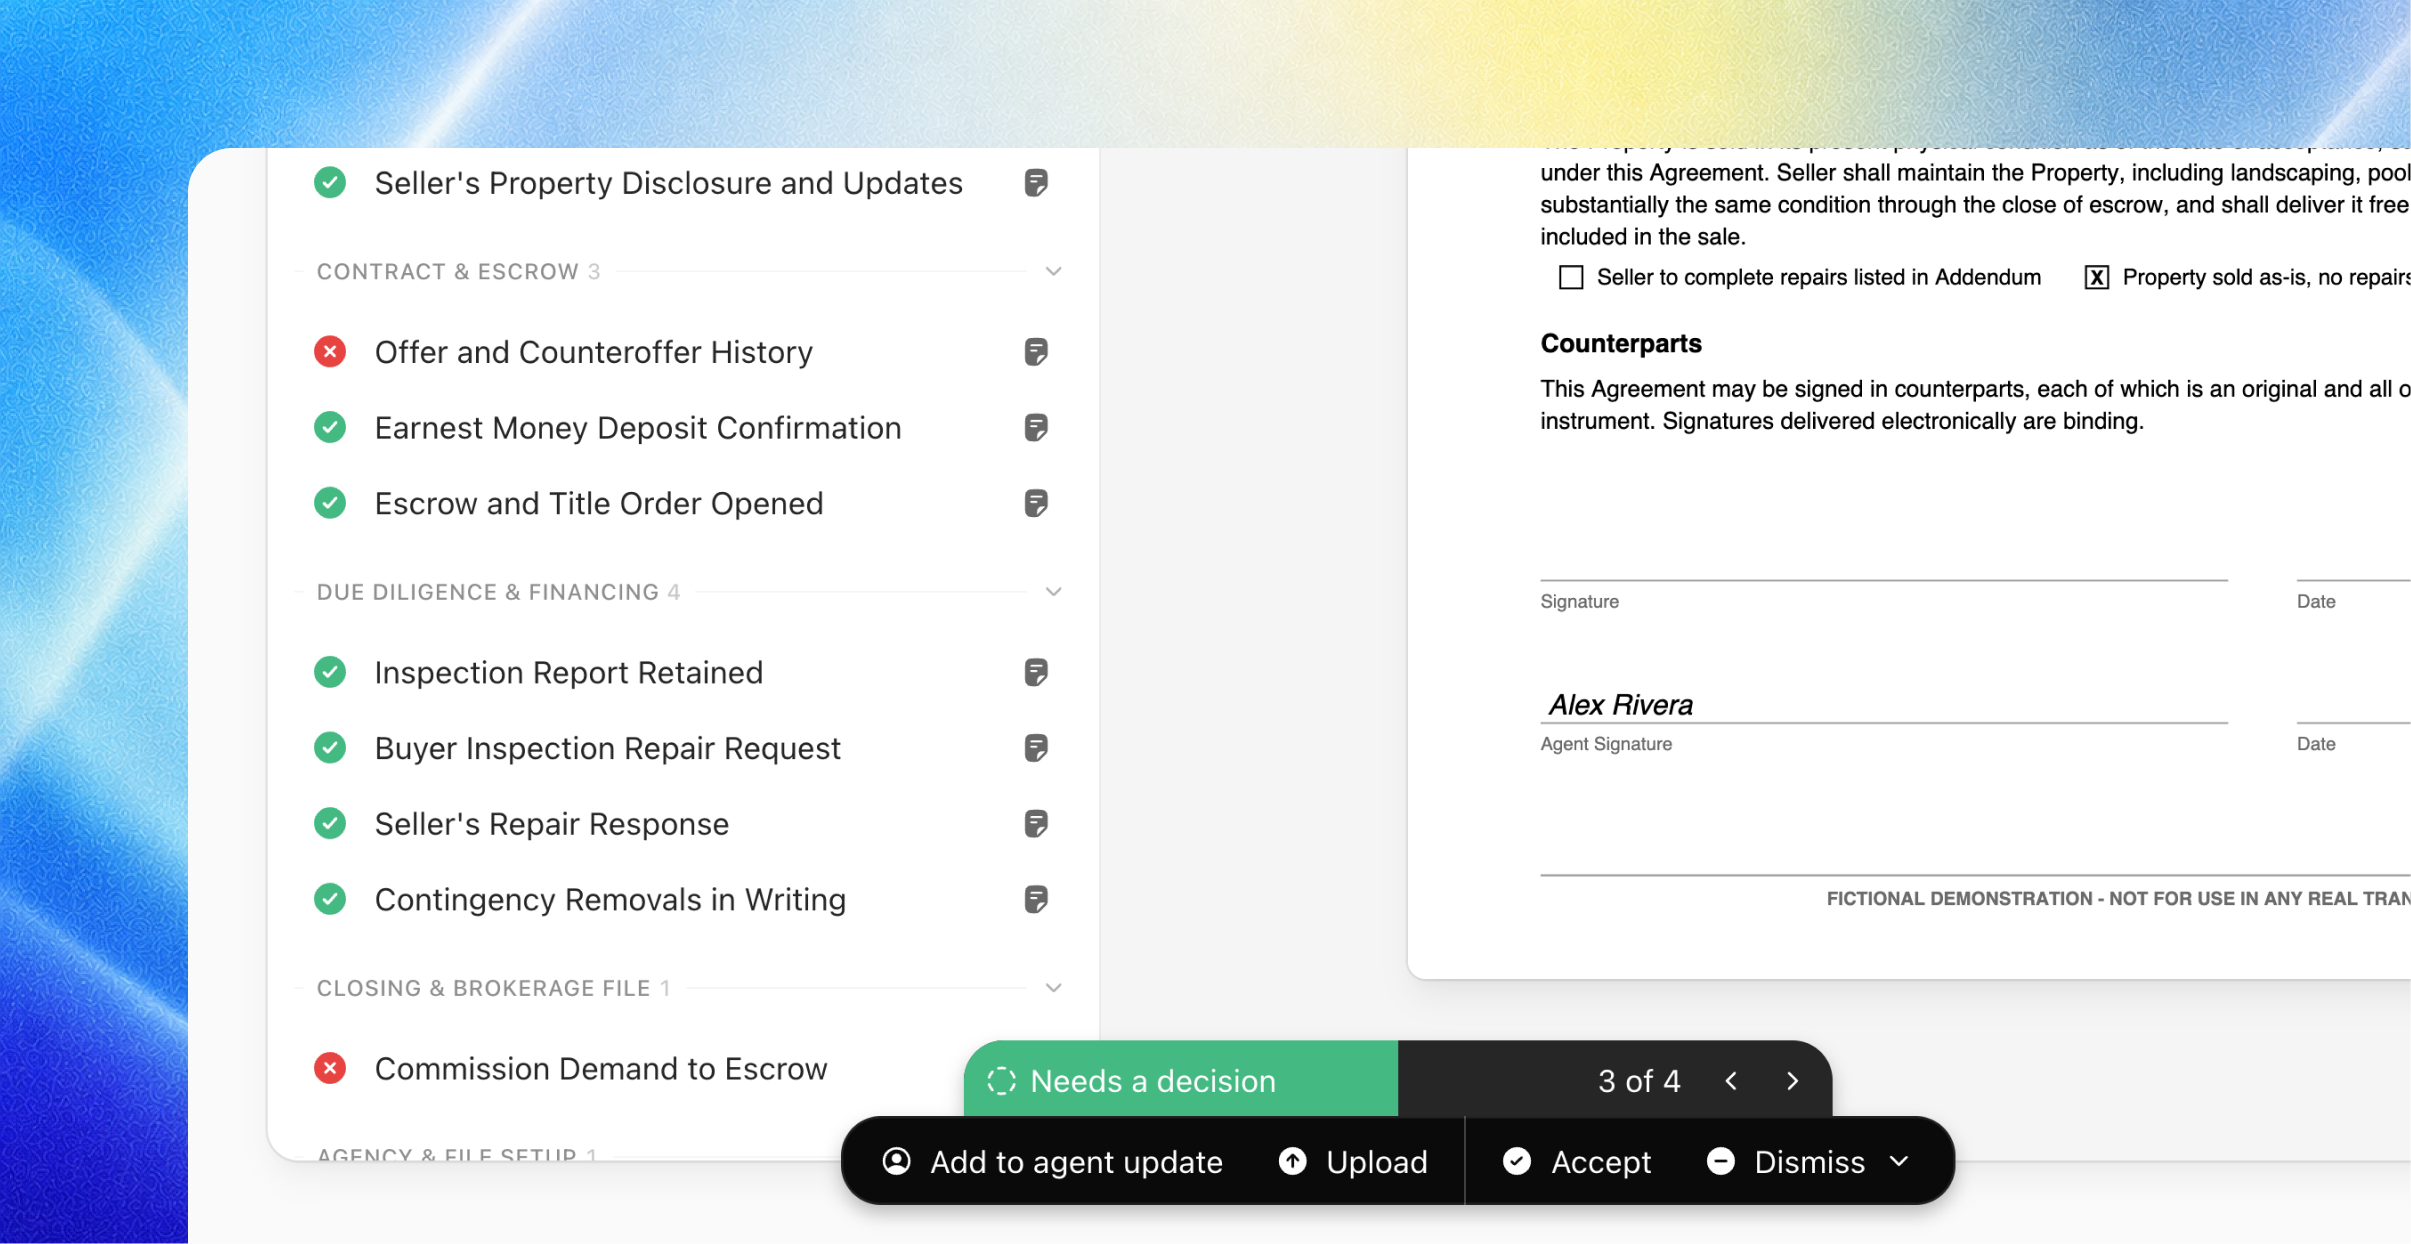Click red X status of Offer and Counteroffer History
The width and height of the screenshot is (2411, 1244).
330,352
